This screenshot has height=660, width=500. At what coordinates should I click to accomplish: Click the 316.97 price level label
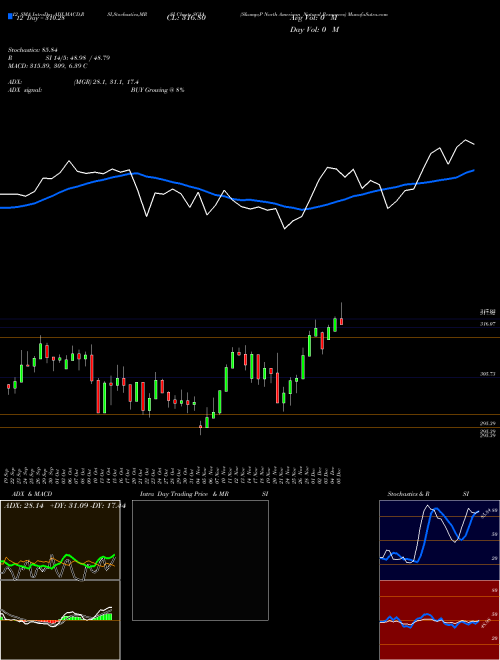click(x=487, y=323)
